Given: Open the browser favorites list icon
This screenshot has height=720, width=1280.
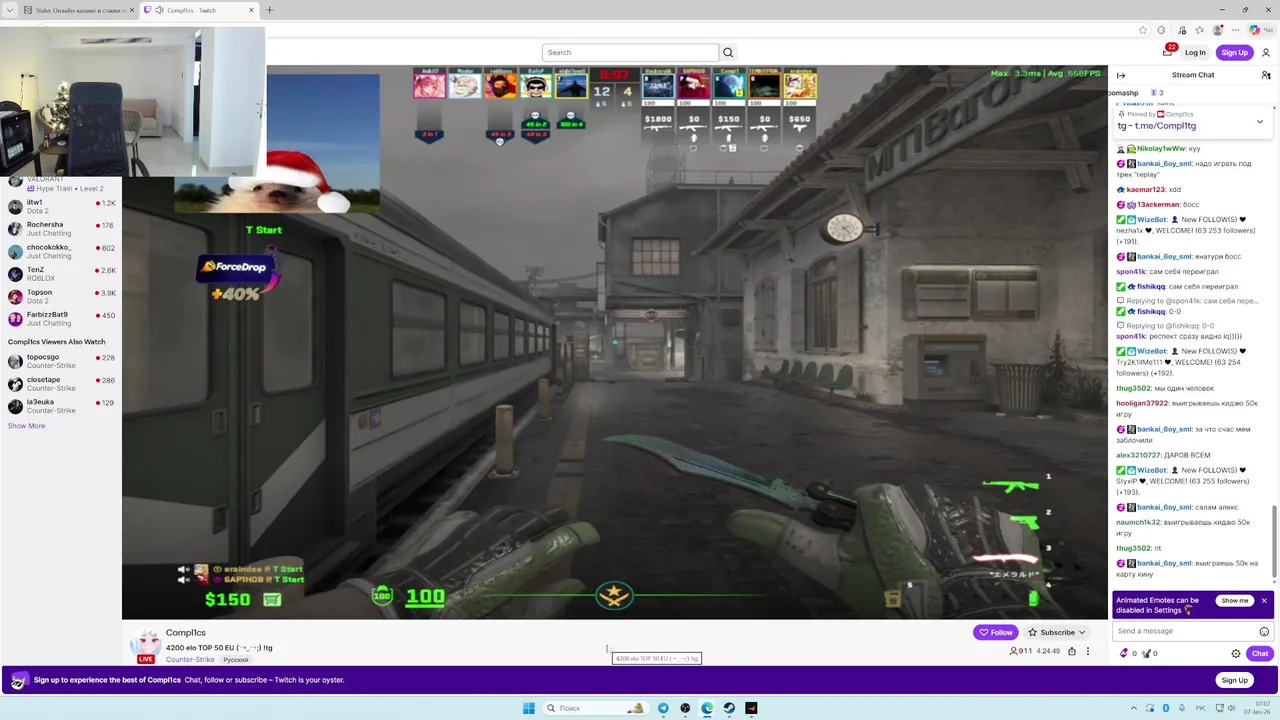Looking at the screenshot, I should point(1199,30).
